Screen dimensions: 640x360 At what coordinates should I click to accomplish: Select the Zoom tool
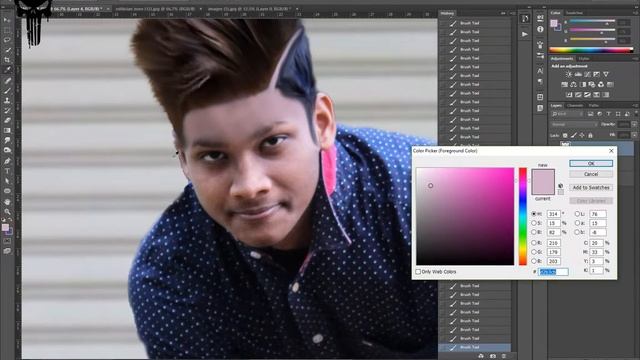(7, 211)
